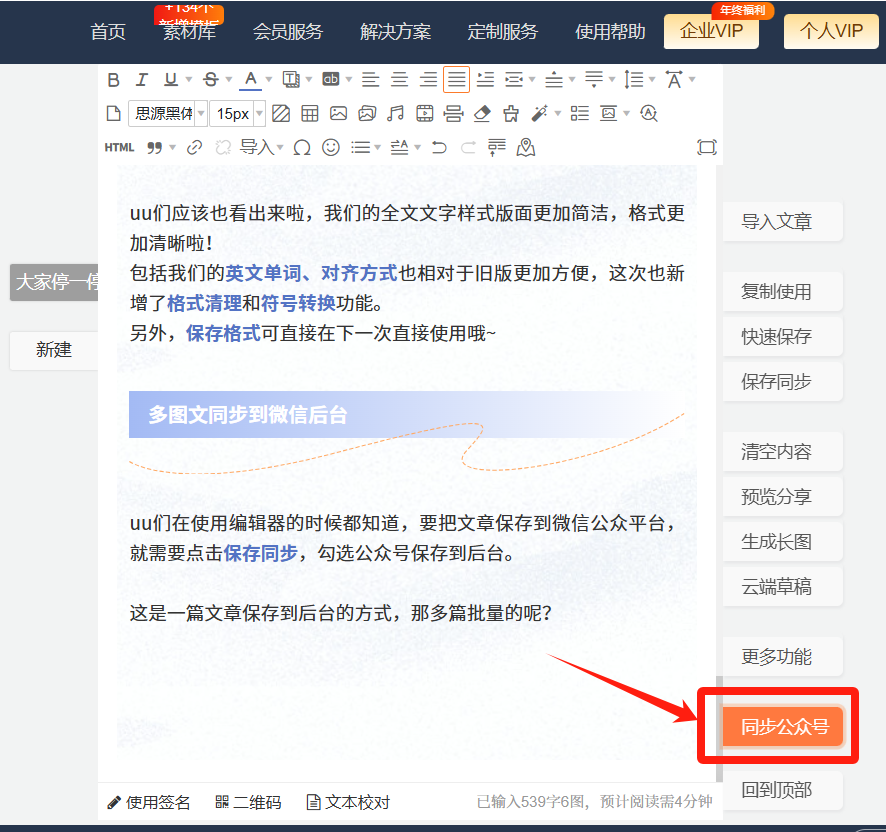Click the 企业VIP button
Screen dimensions: 886x832
point(711,31)
